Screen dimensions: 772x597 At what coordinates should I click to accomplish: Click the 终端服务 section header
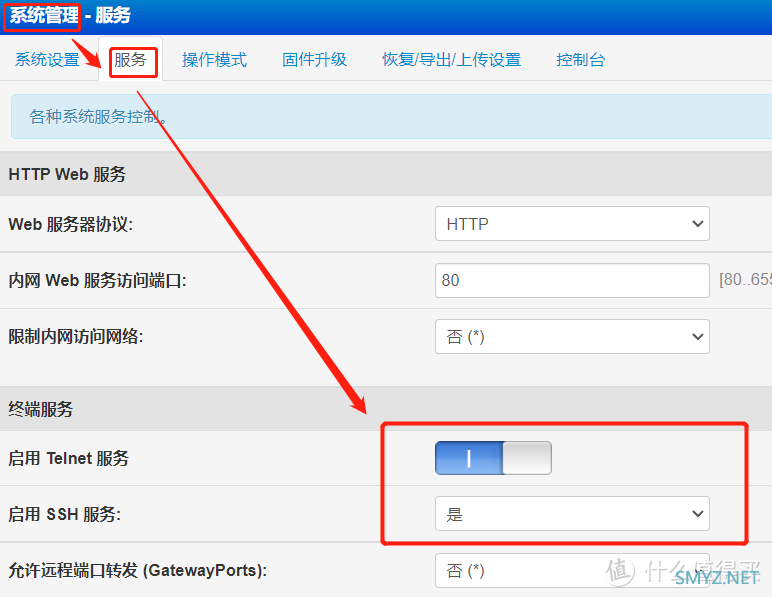tap(40, 409)
